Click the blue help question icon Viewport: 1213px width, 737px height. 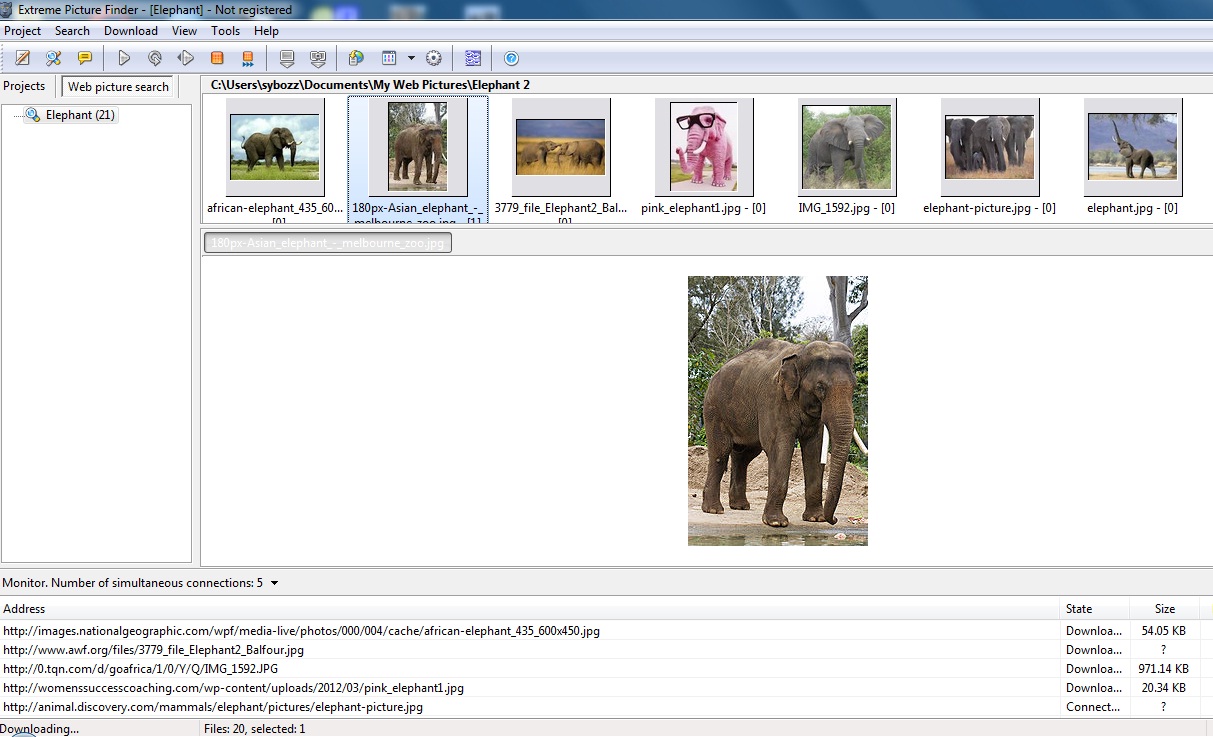[511, 58]
